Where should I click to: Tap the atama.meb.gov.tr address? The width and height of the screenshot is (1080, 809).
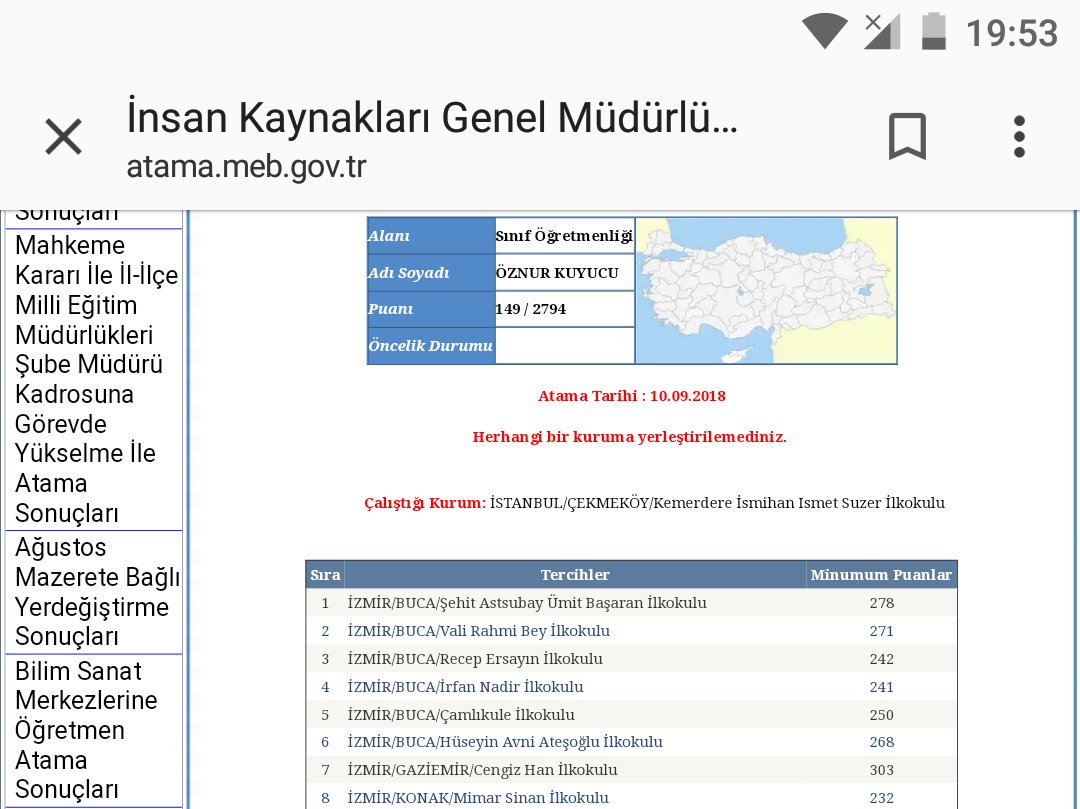246,167
